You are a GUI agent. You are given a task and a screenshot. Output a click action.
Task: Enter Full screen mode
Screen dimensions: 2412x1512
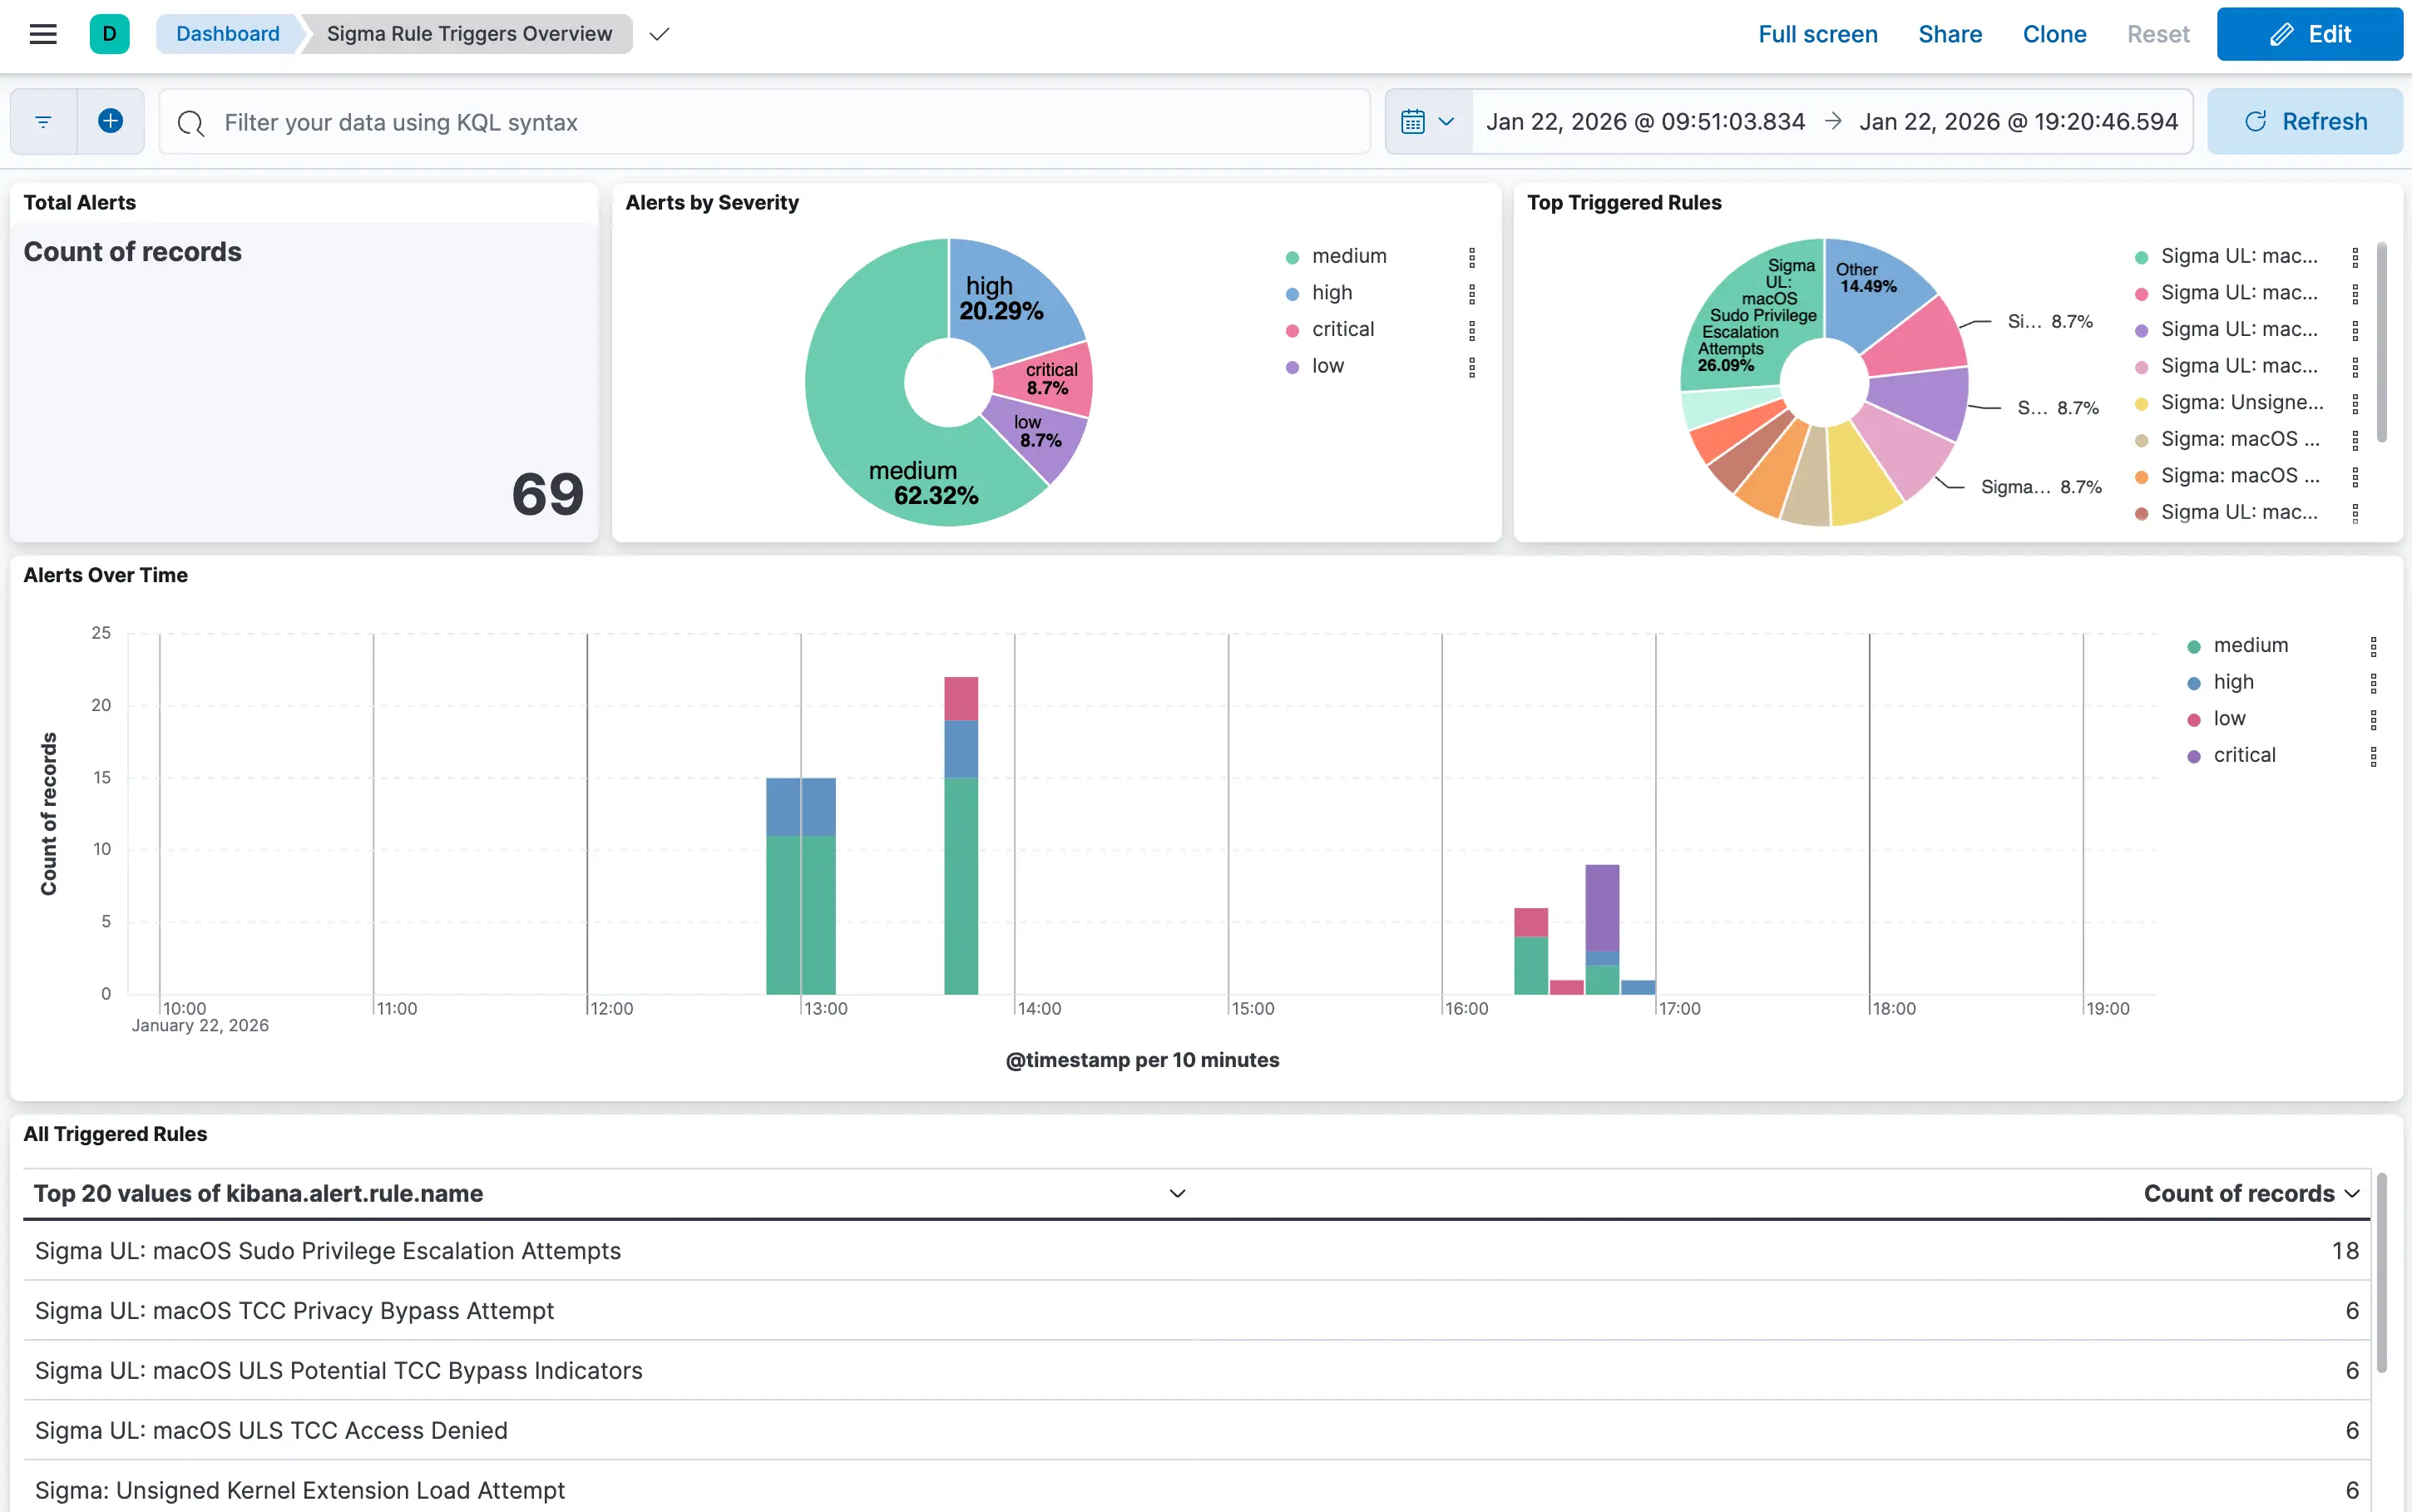click(1817, 34)
